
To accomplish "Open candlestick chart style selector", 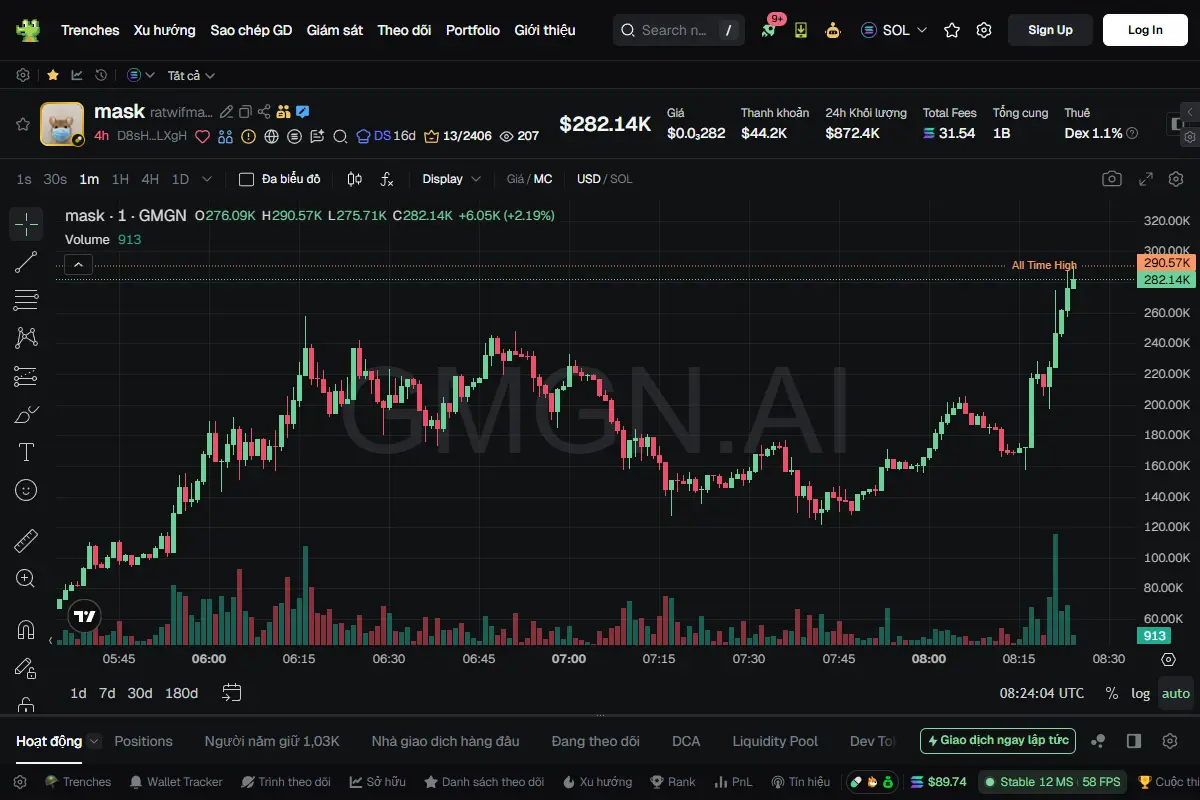I will pyautogui.click(x=354, y=179).
